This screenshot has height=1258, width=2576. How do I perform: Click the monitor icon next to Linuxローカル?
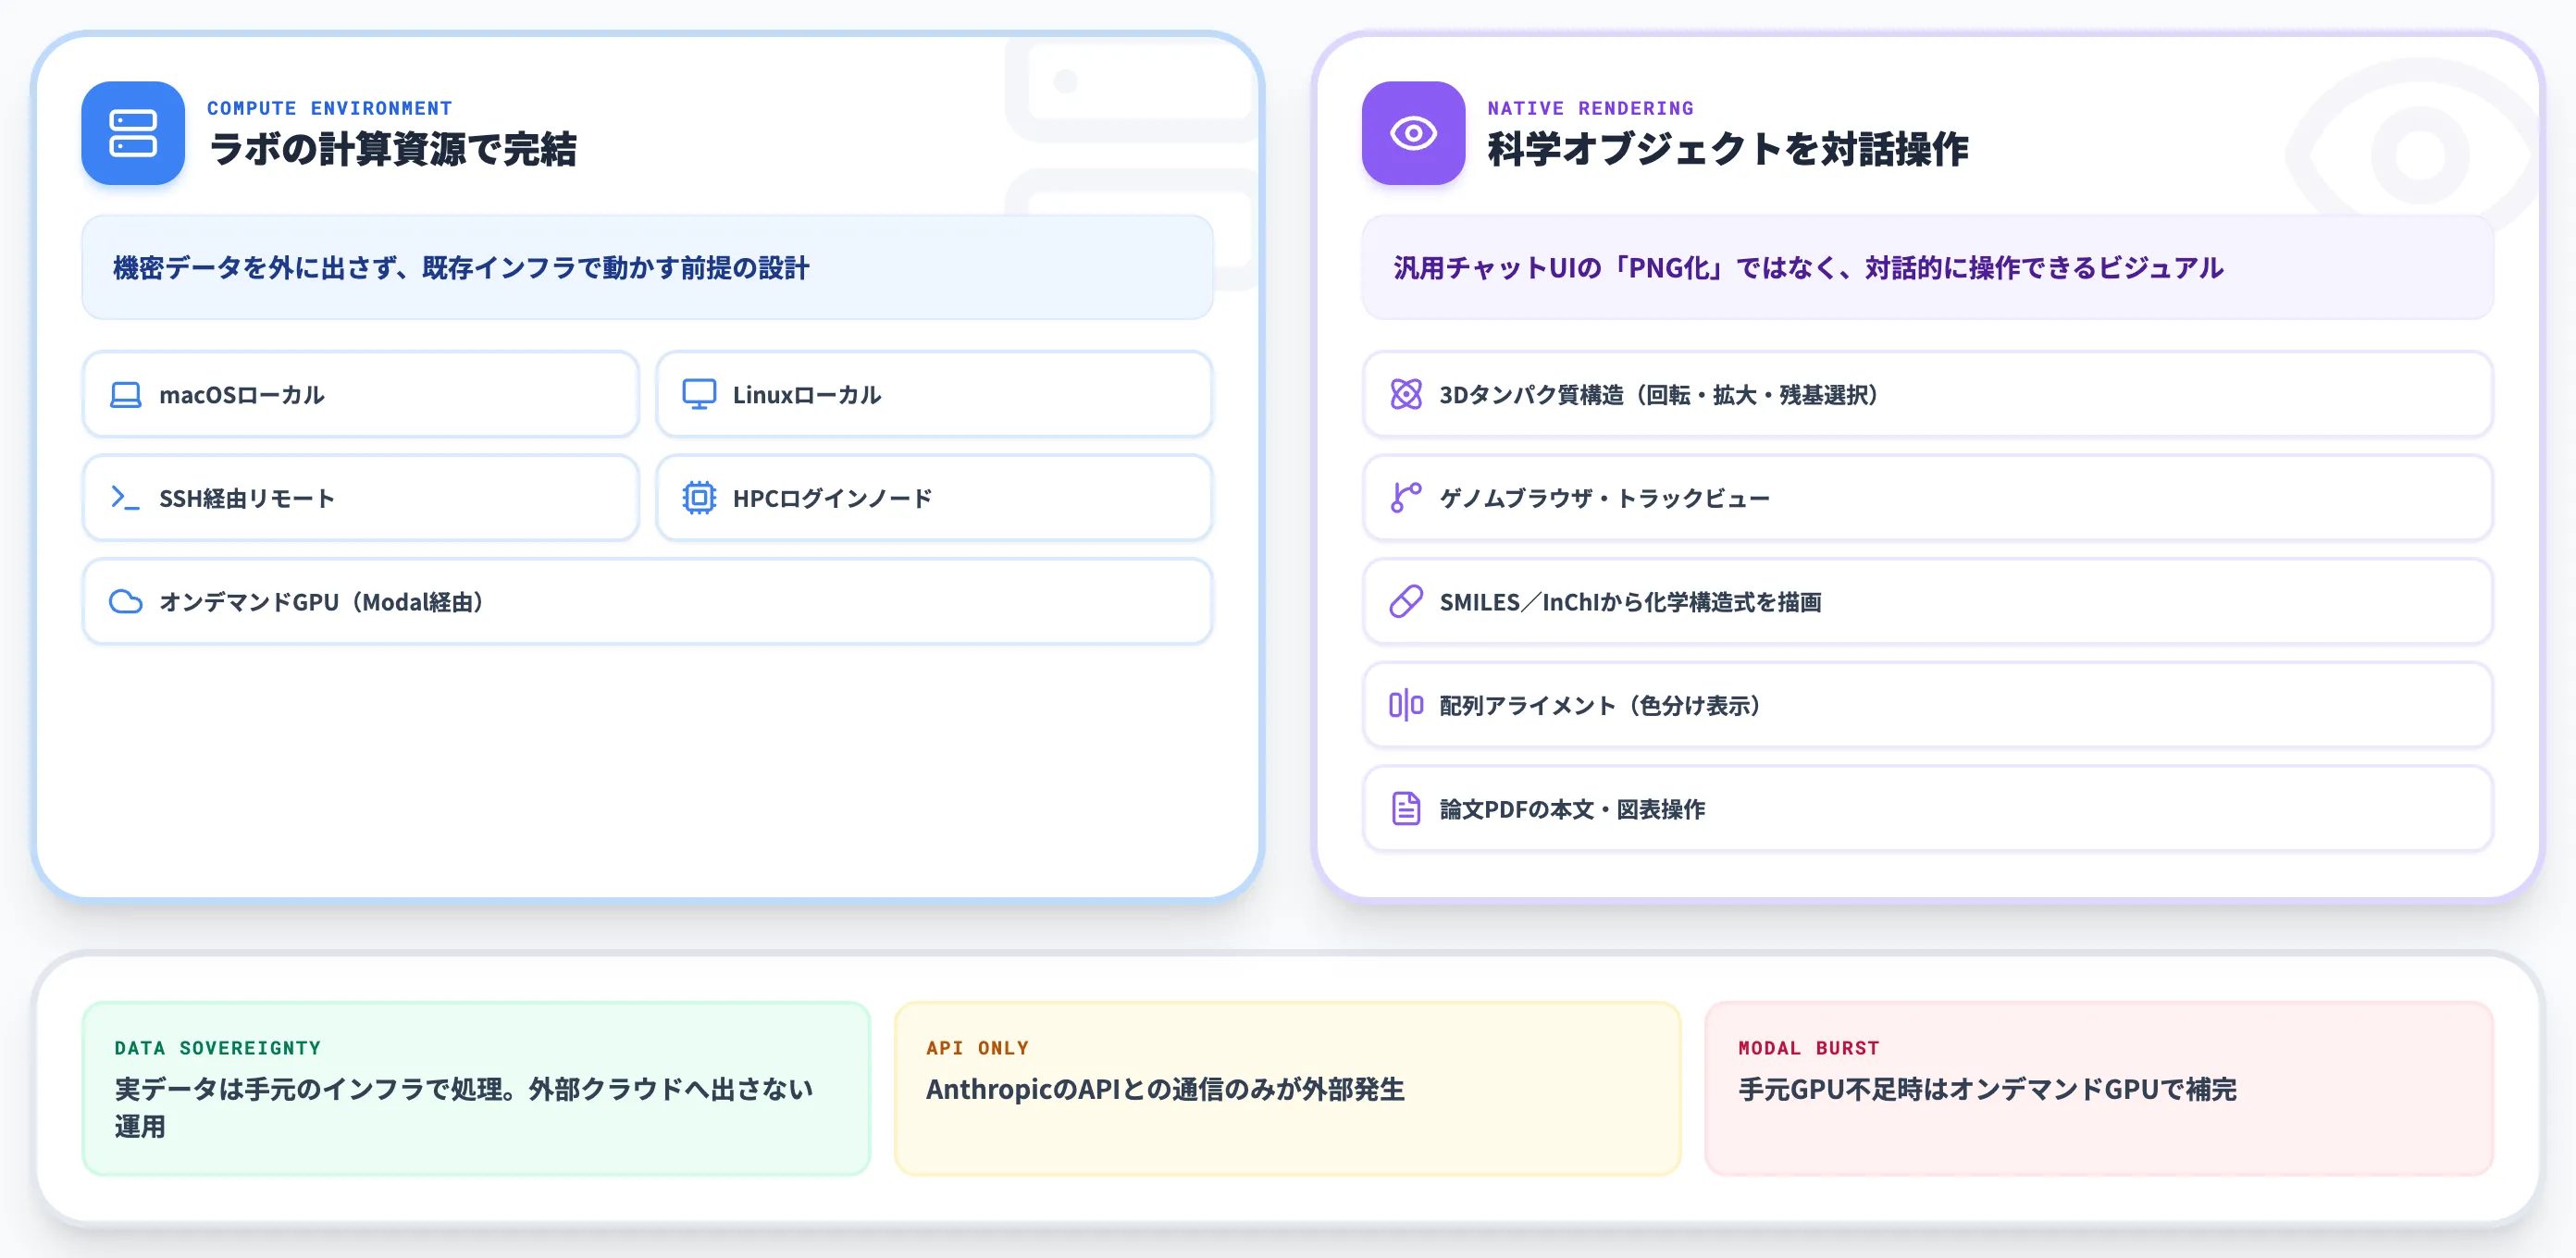[699, 395]
